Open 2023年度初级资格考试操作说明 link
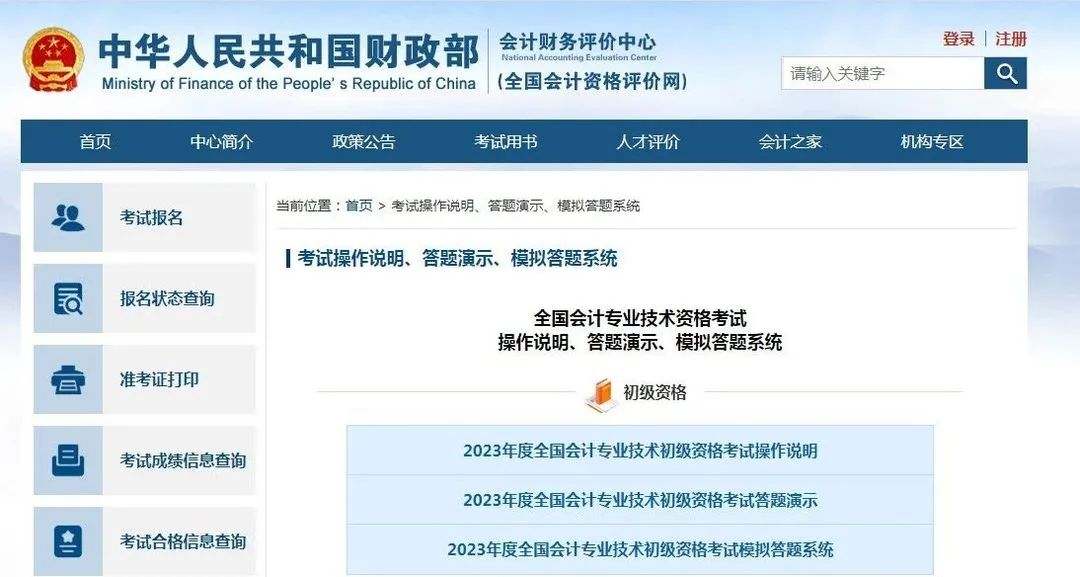The image size is (1080, 577). click(x=640, y=451)
